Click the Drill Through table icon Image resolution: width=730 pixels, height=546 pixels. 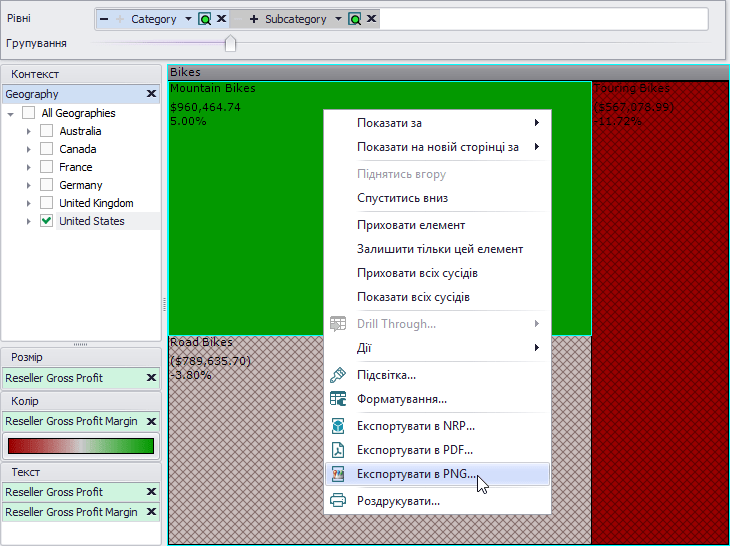pyautogui.click(x=338, y=324)
